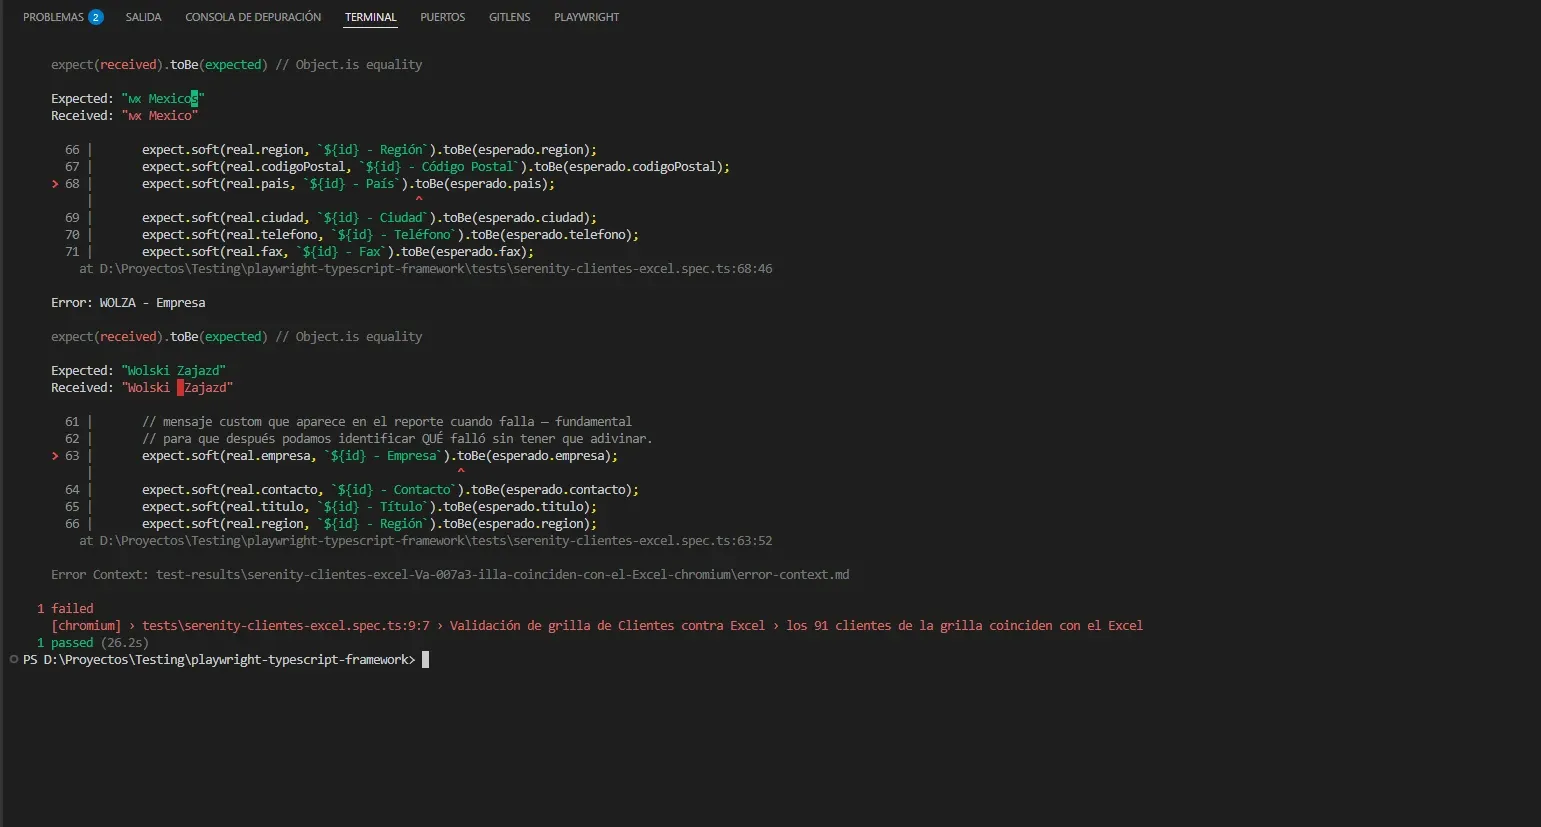Open the CONSOLA DE DEPURACIÓN tab
The height and width of the screenshot is (827, 1541).
coord(252,17)
